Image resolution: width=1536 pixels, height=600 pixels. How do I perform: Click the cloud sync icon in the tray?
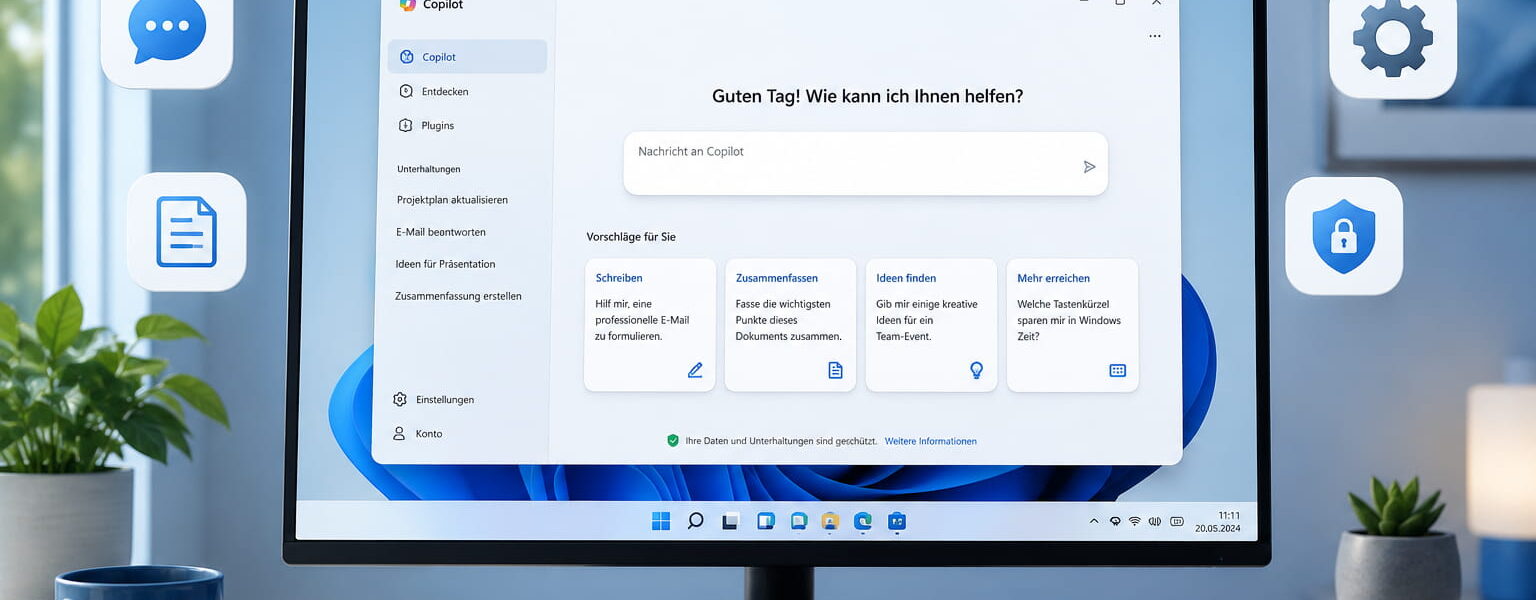(x=1115, y=521)
